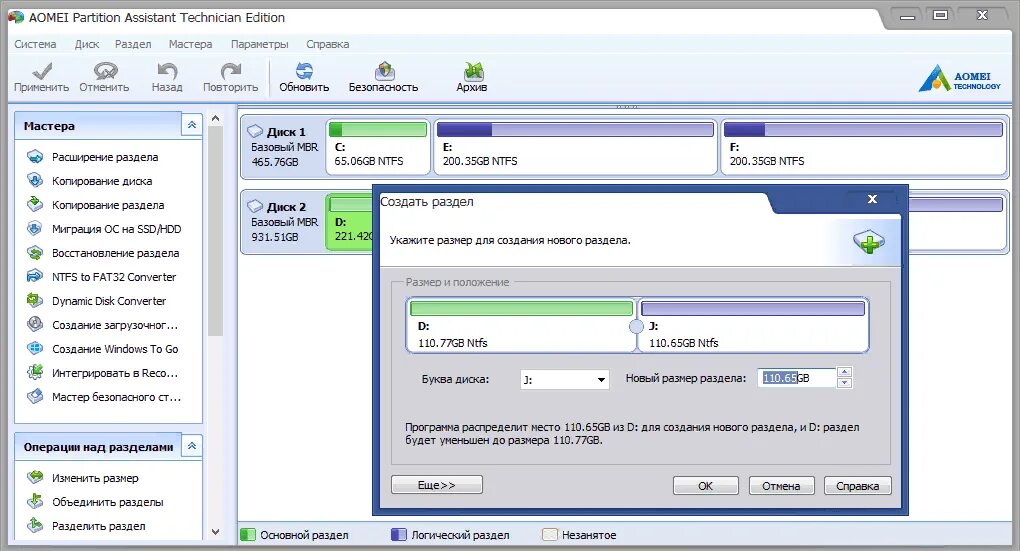The width and height of the screenshot is (1020, 551).
Task: Click the Миграция ОС на SSD/HDD icon
Action: (34, 229)
